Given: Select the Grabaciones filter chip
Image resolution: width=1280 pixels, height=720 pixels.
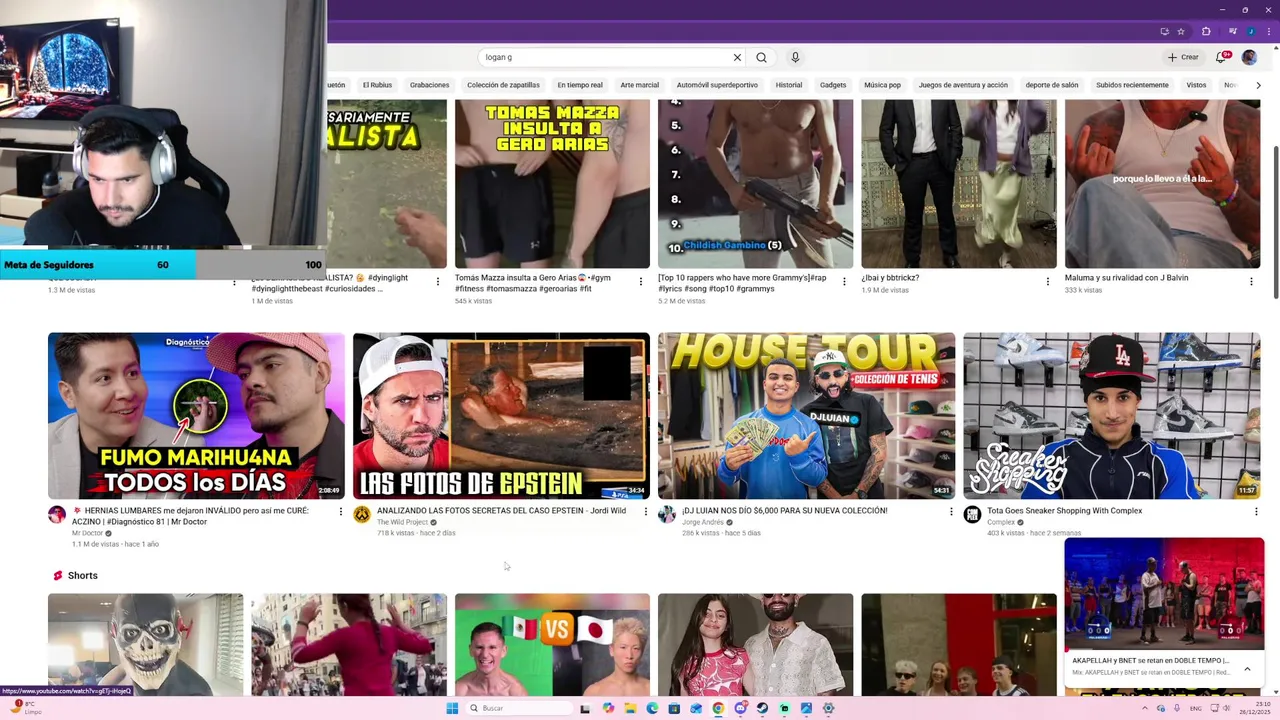Looking at the screenshot, I should 429,85.
